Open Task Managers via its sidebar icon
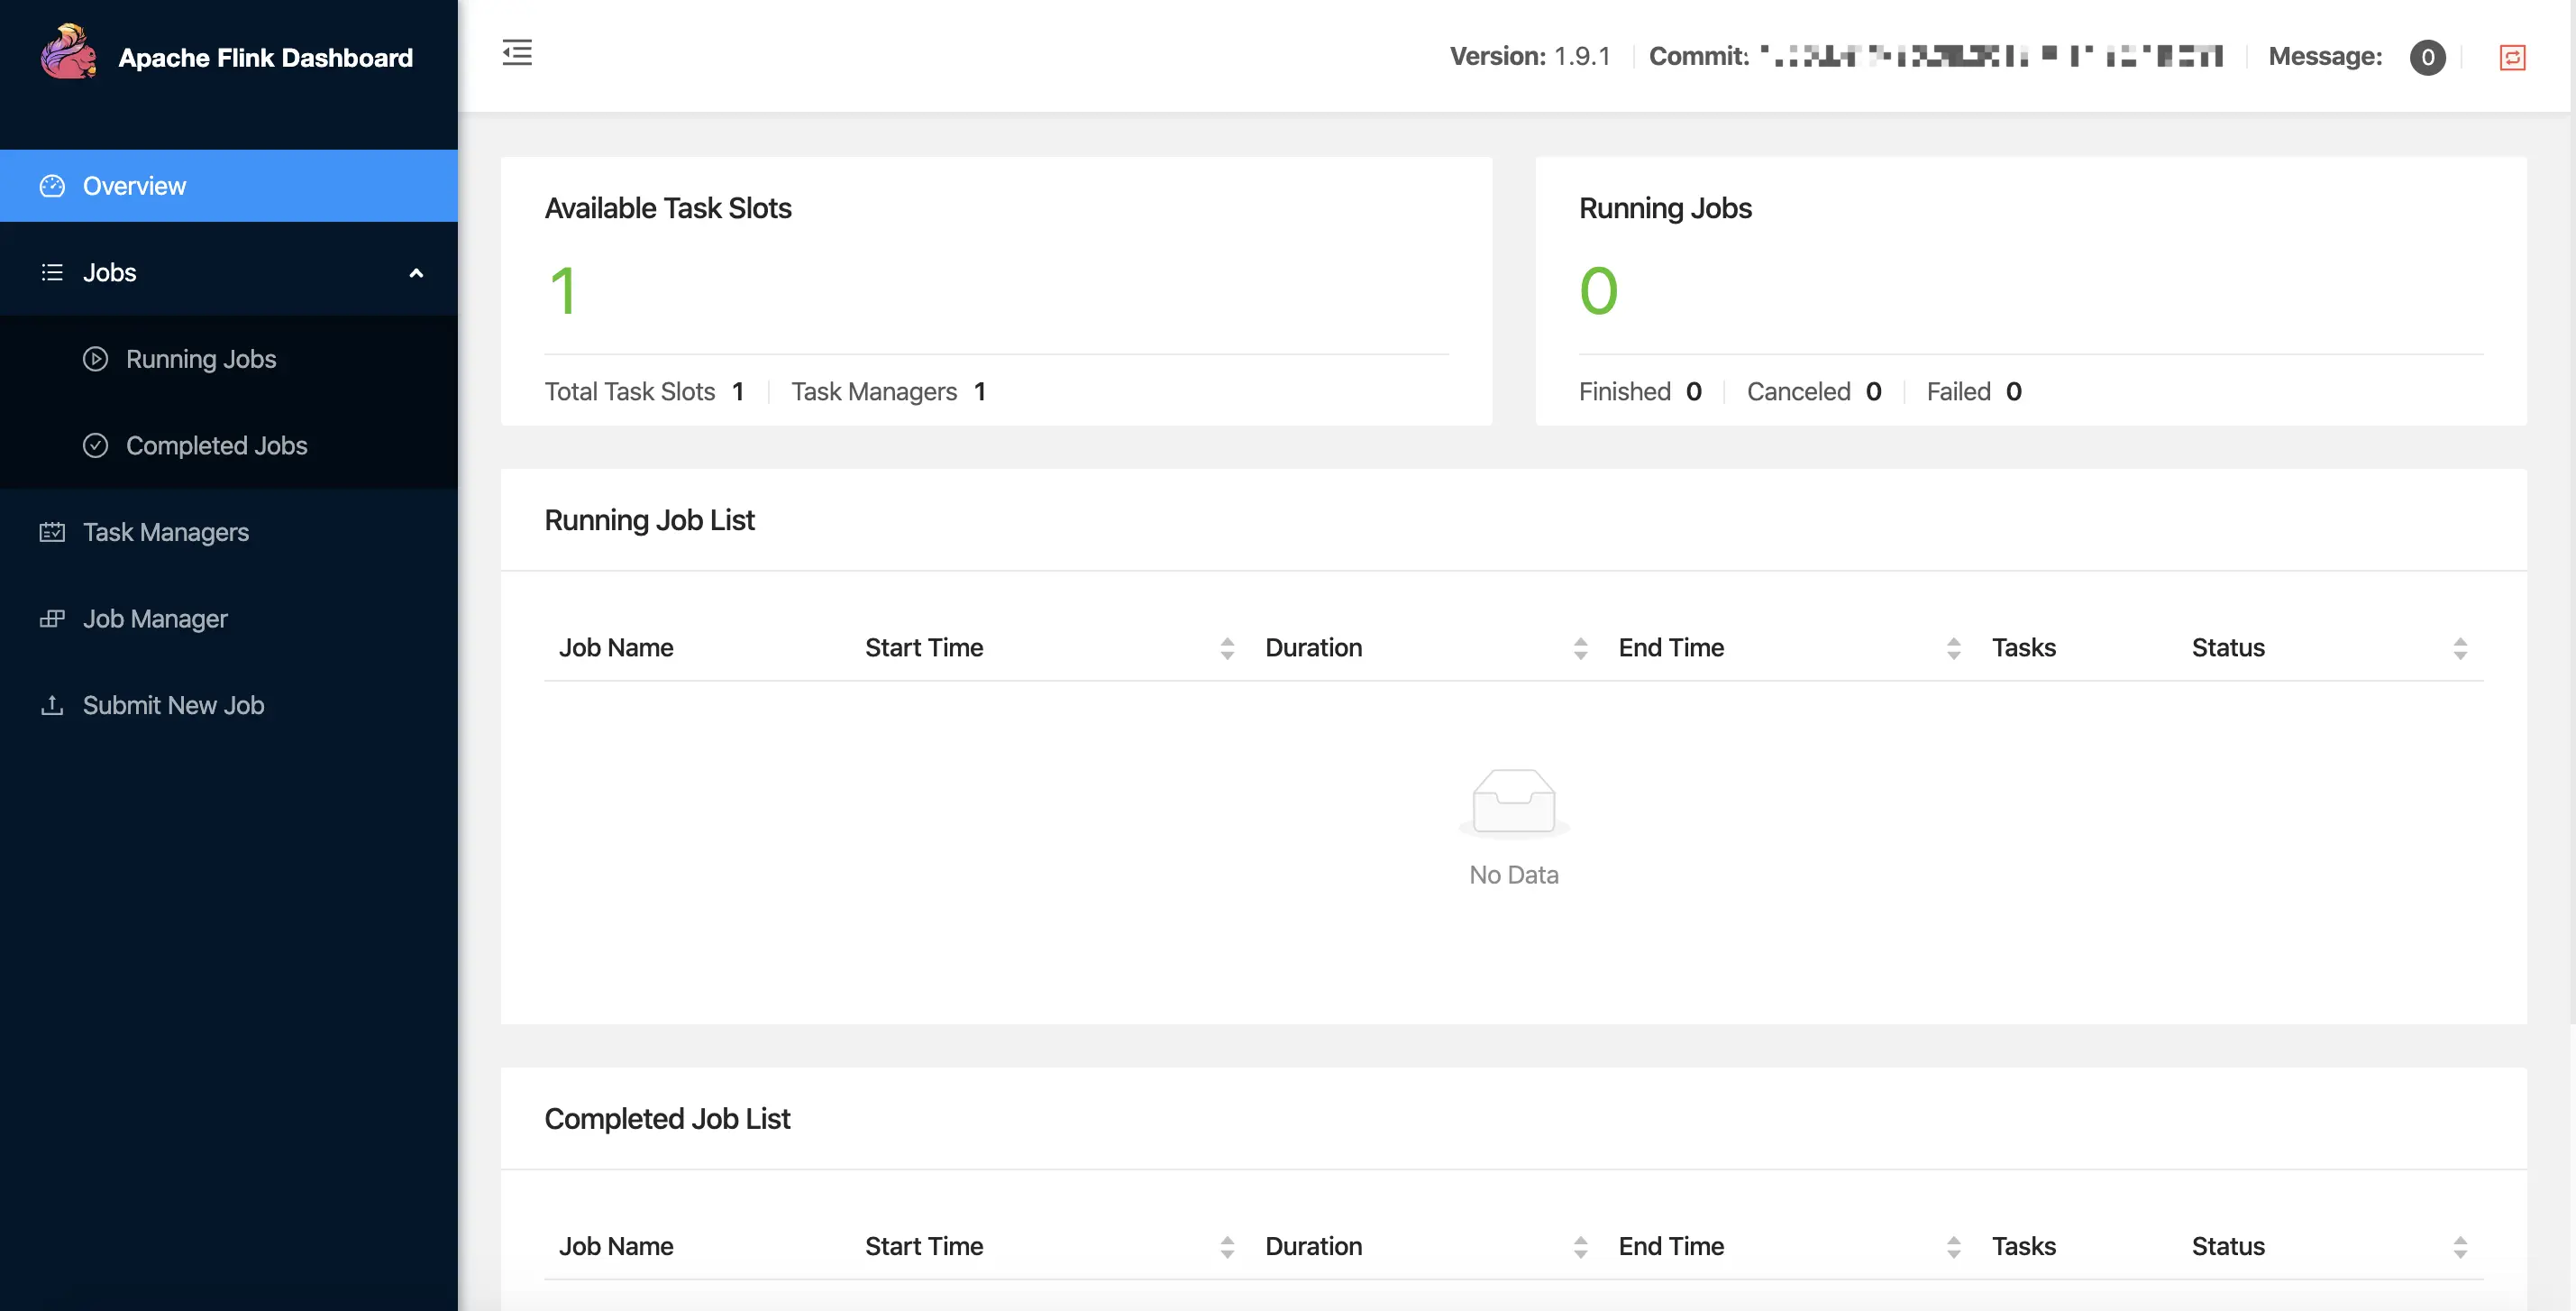 pos(51,532)
